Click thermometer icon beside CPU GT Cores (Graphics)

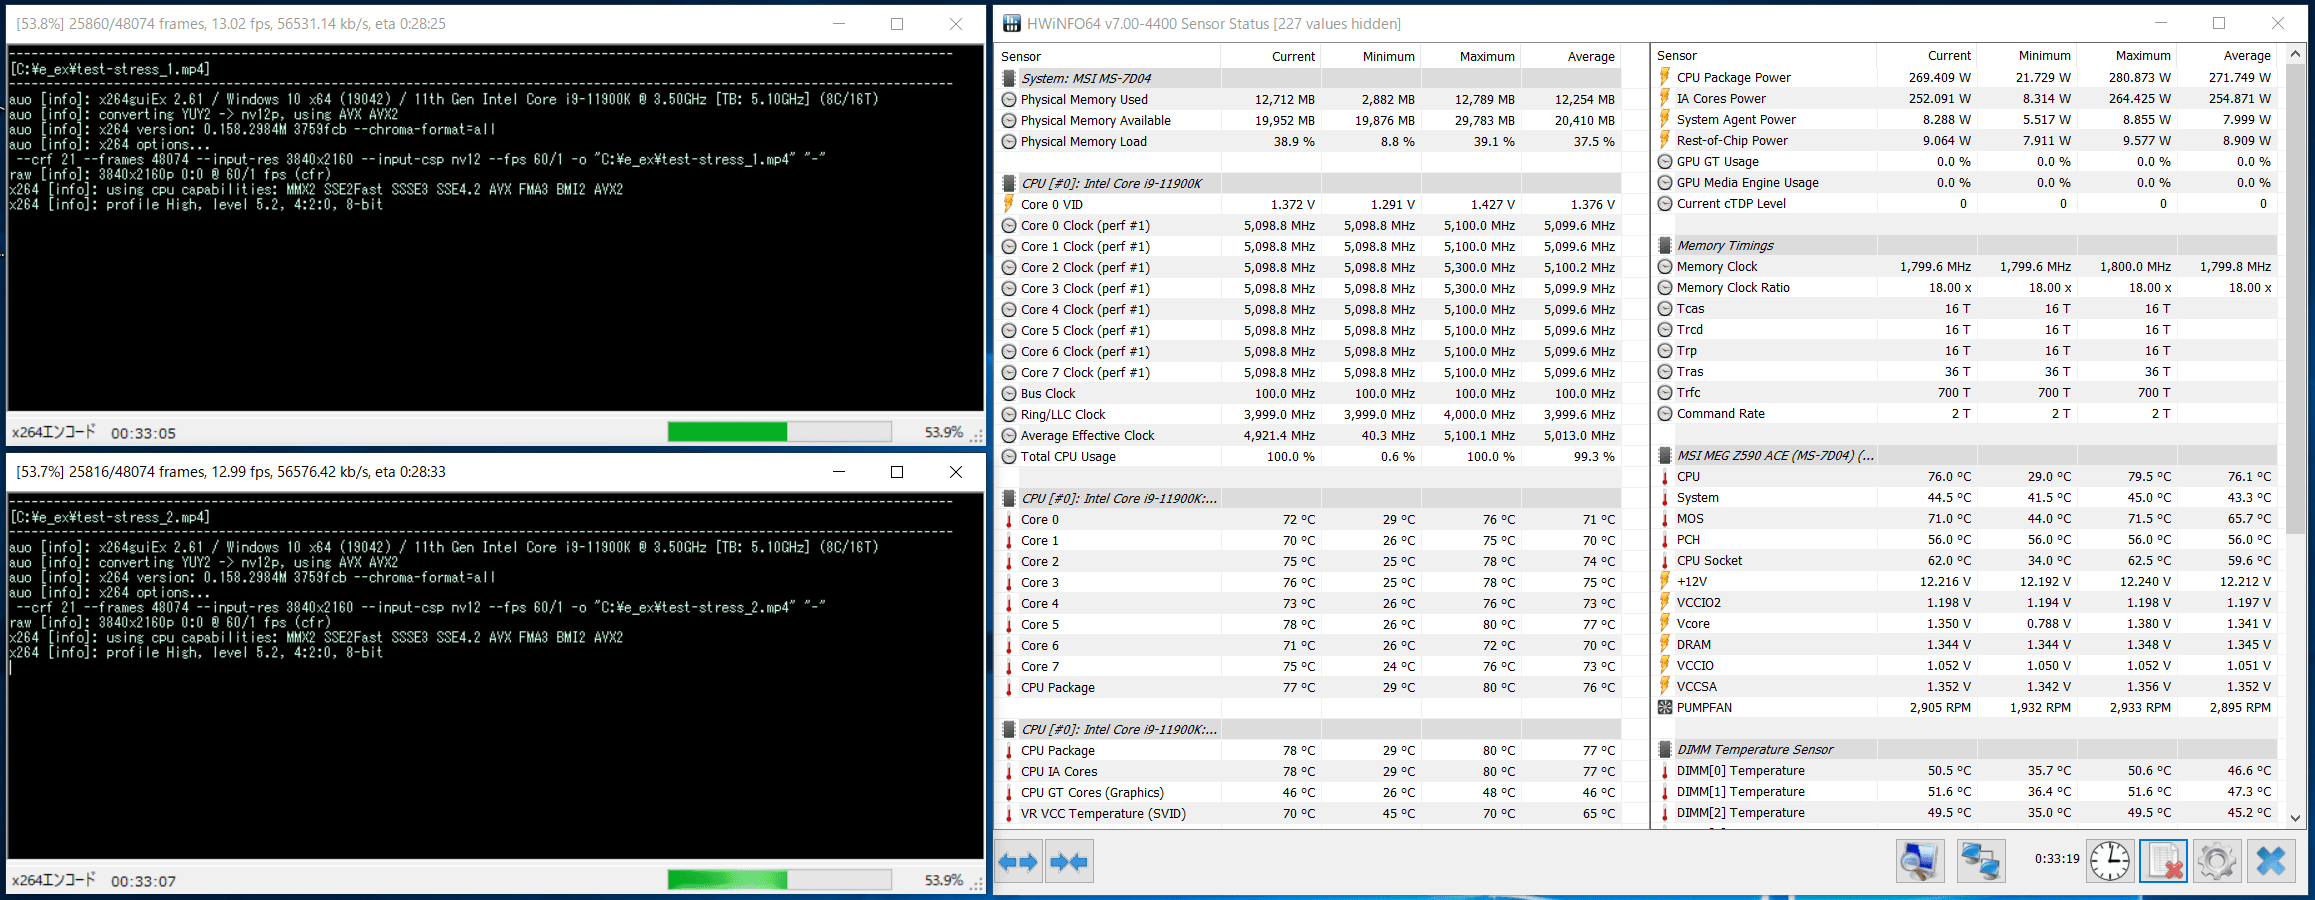pos(1009,792)
